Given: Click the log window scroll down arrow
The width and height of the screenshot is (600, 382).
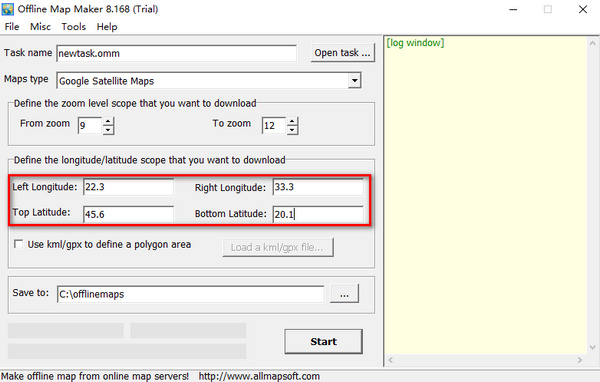Looking at the screenshot, I should coord(593,348).
